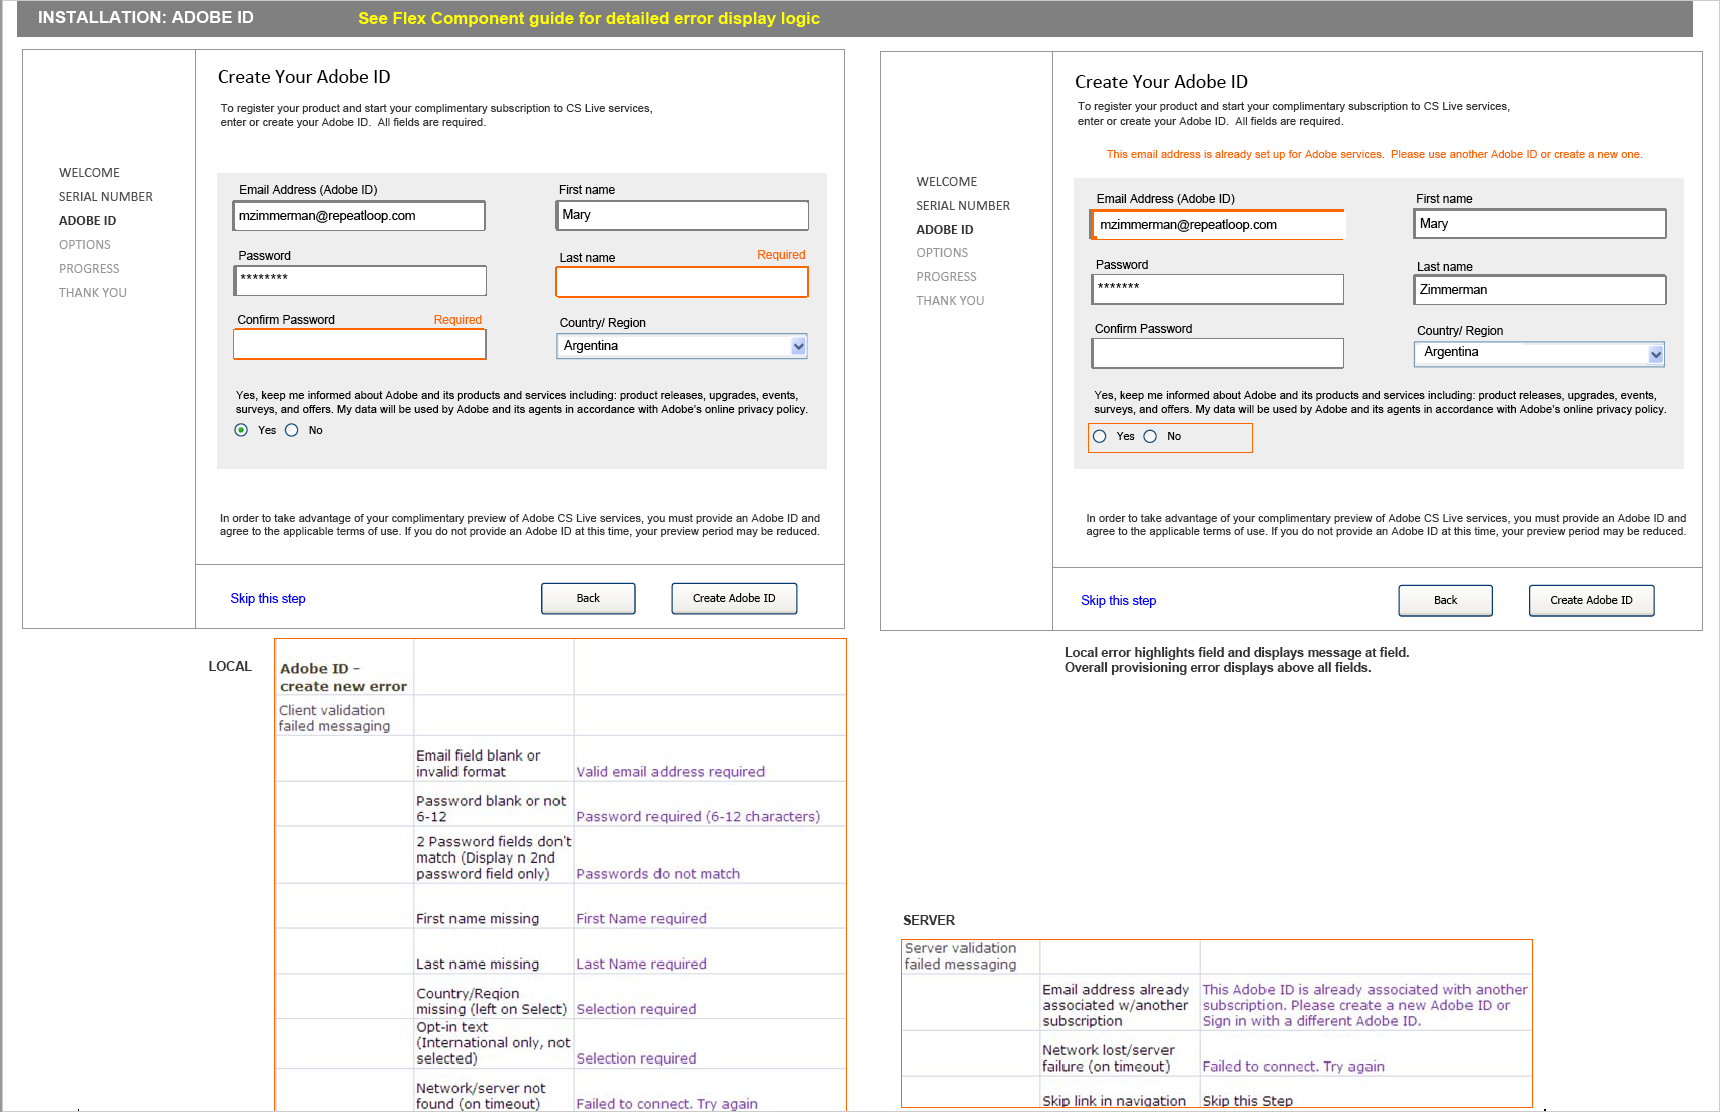Select SERIAL NUMBER step in right panel sidebar

[963, 206]
